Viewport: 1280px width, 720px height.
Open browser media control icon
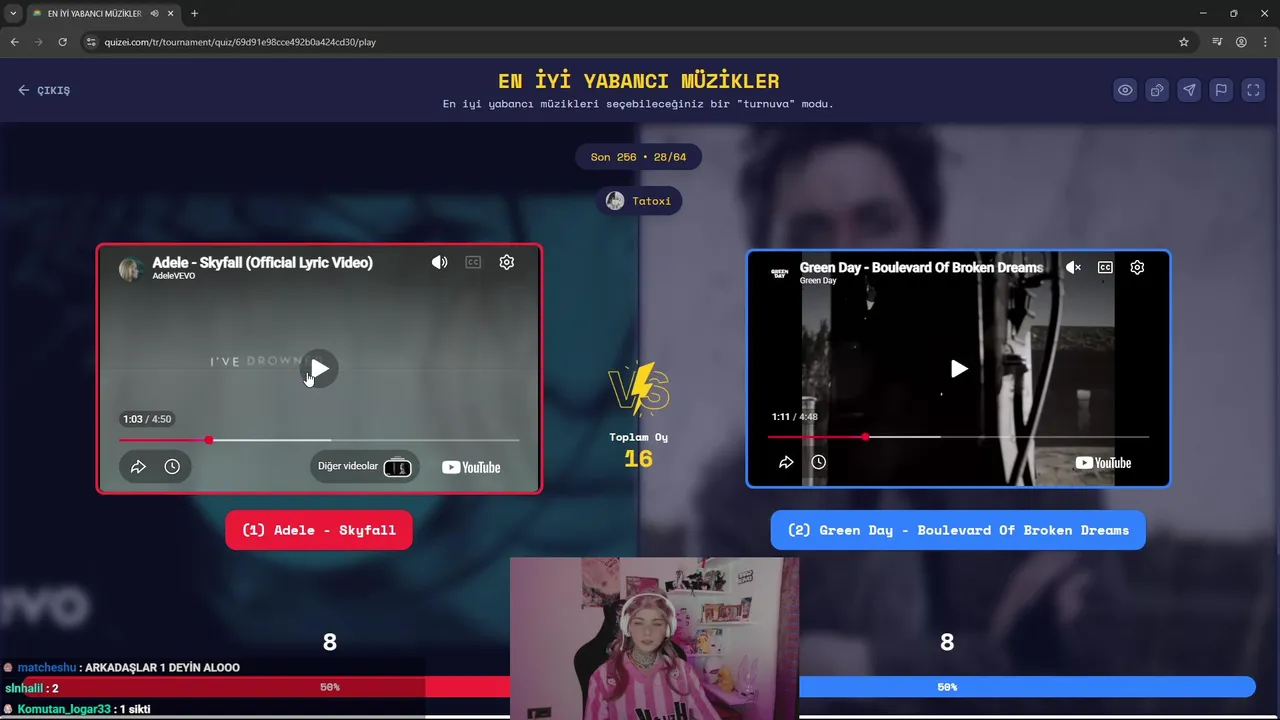(1217, 42)
